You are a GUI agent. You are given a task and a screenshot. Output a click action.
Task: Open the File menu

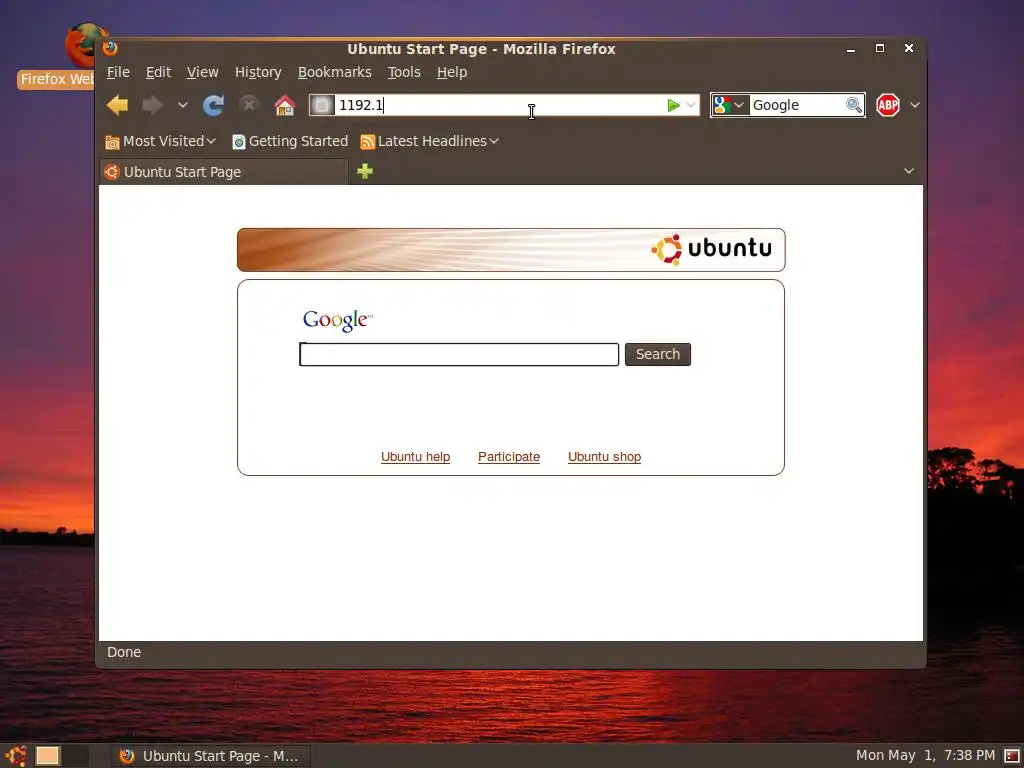pyautogui.click(x=118, y=72)
